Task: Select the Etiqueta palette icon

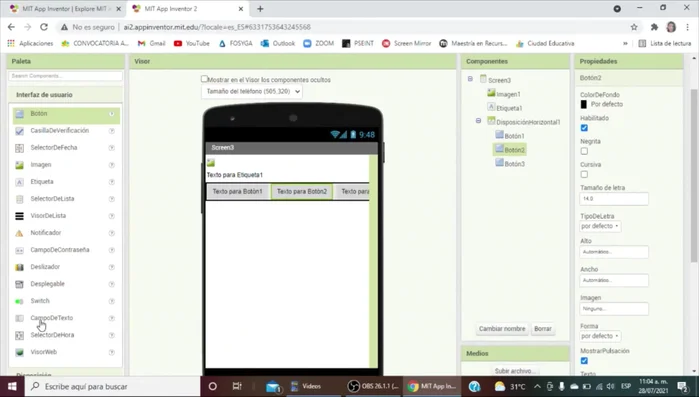Action: (20, 182)
